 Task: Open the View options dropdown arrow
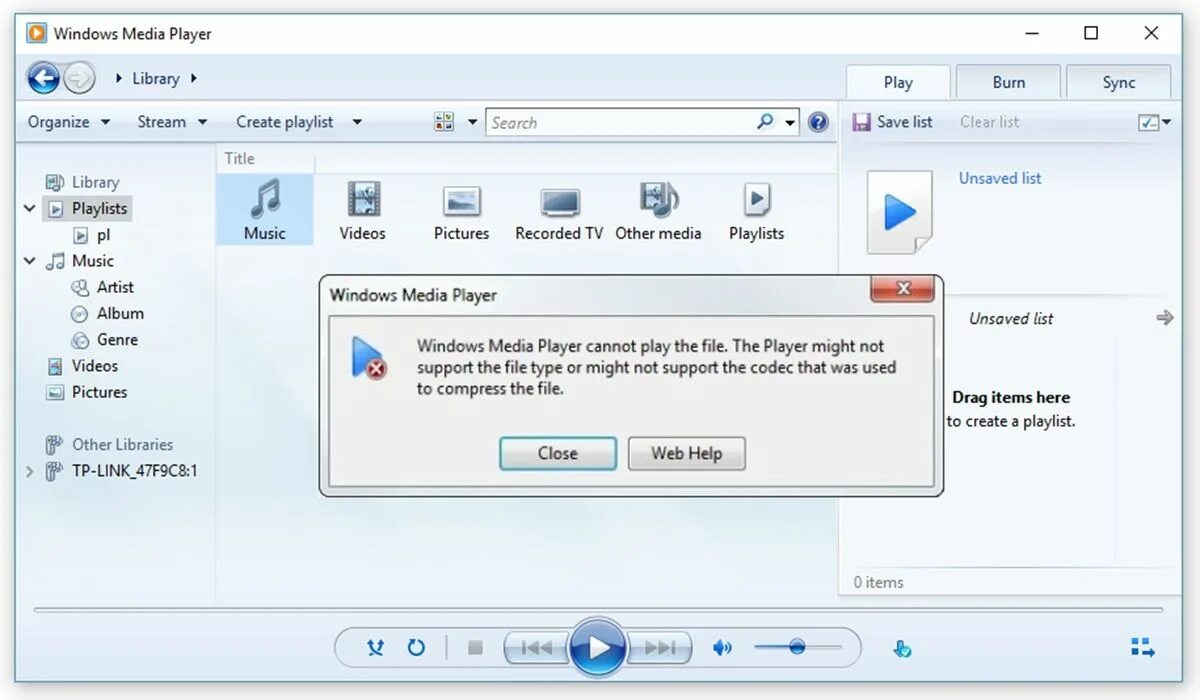click(x=473, y=122)
